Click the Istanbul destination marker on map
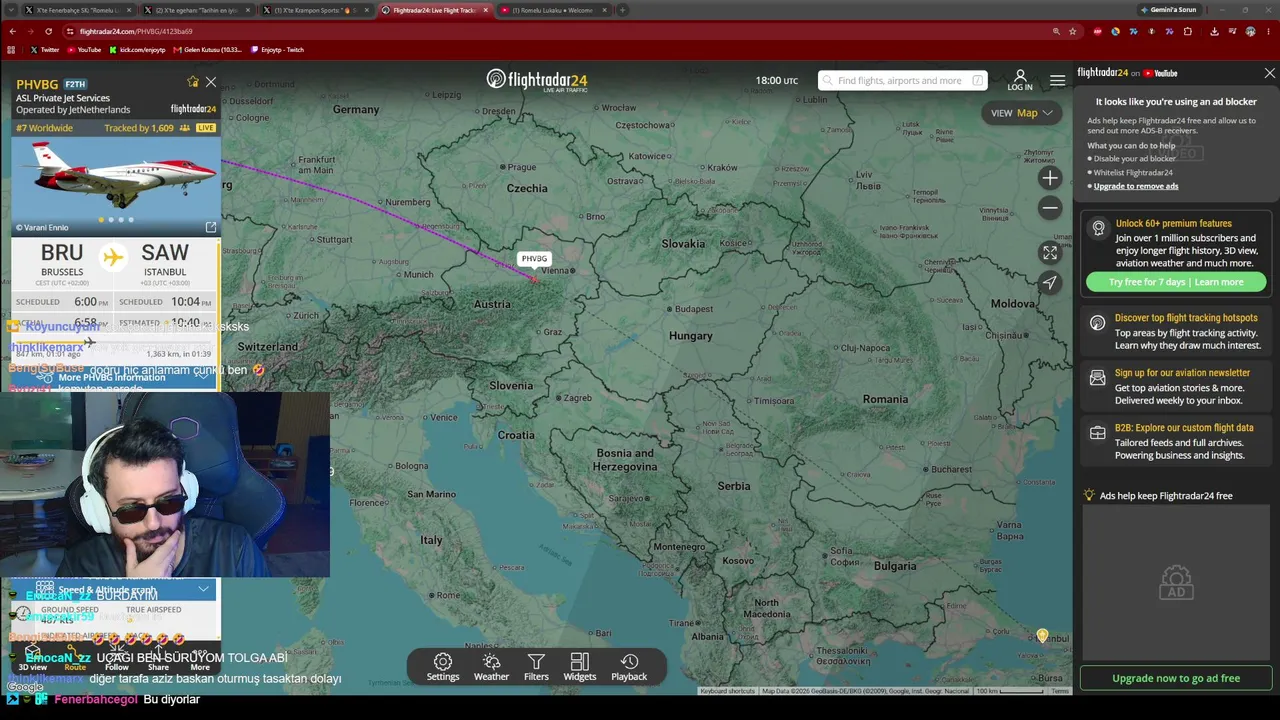 tap(1042, 636)
